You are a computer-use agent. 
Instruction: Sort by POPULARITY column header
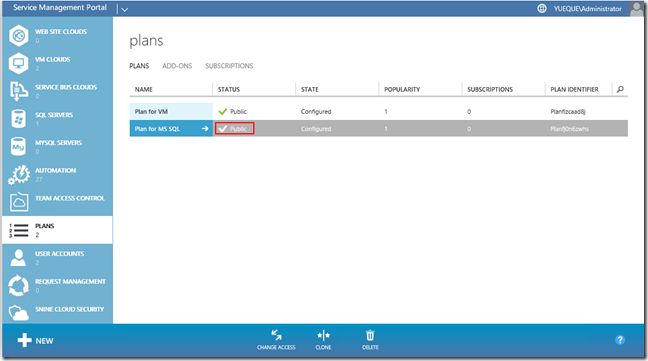coord(402,89)
